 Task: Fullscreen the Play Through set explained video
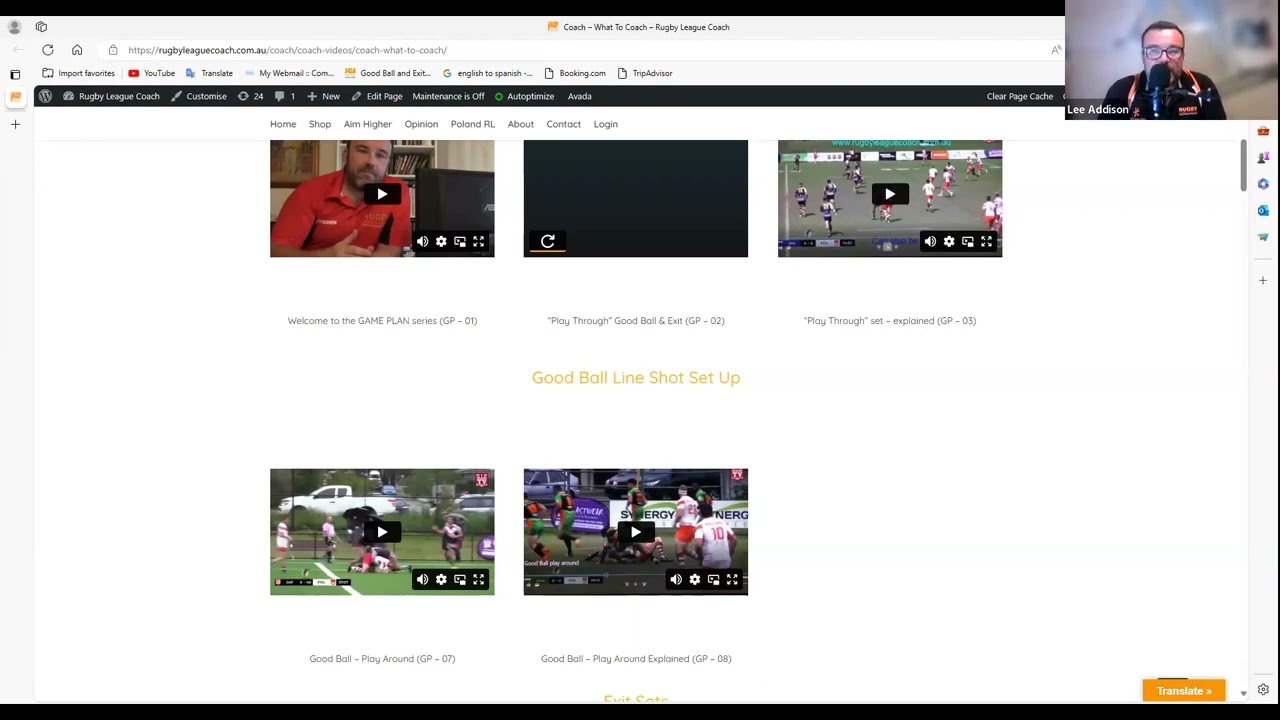(987, 241)
